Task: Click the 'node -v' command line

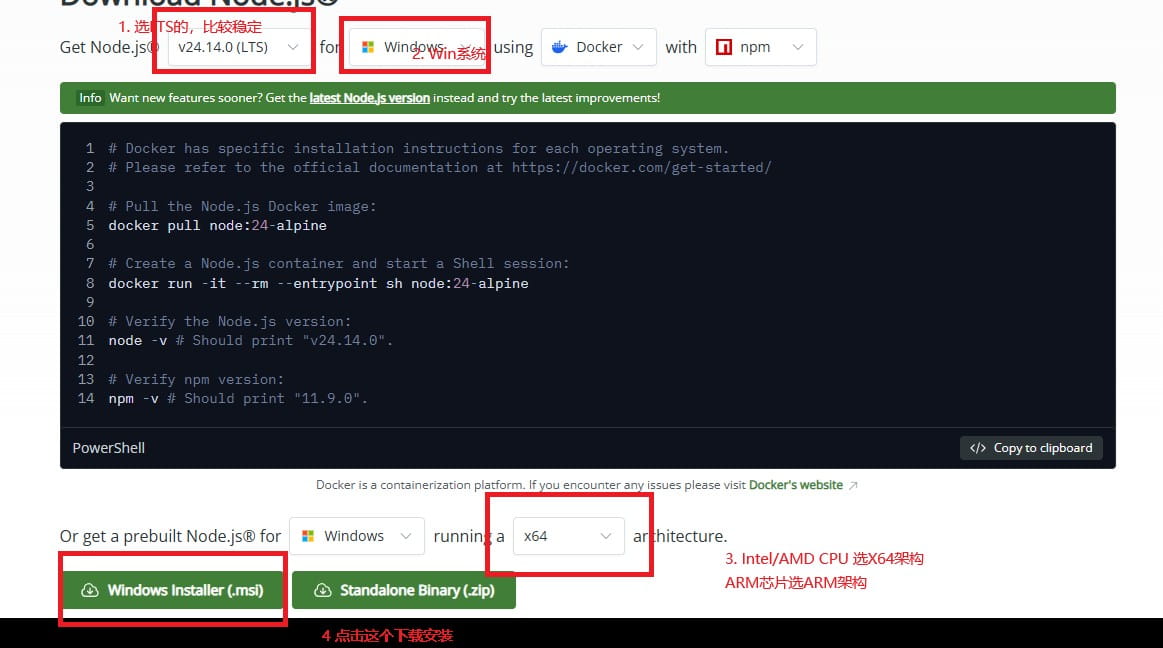Action: point(251,340)
